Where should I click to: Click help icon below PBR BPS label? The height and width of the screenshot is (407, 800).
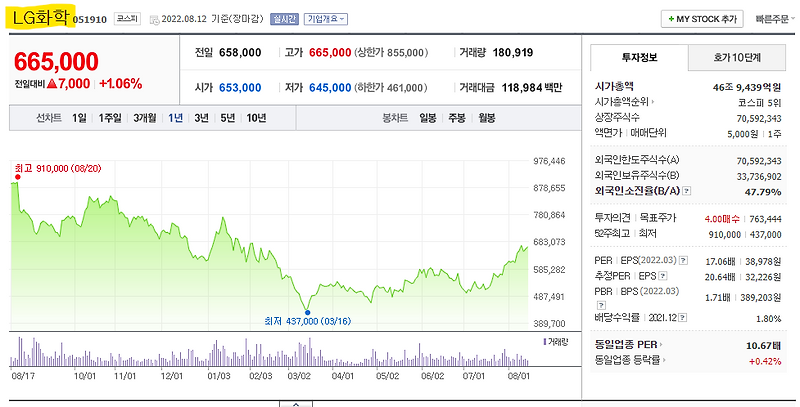(601, 305)
